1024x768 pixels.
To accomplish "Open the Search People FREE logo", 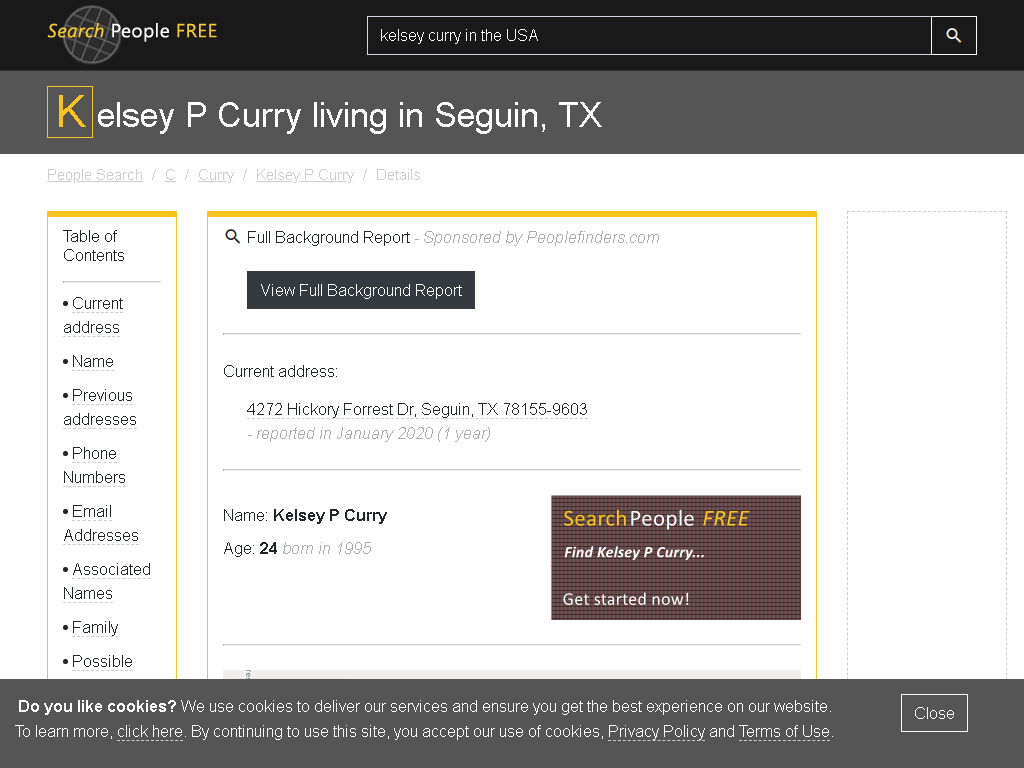I will 132,33.
